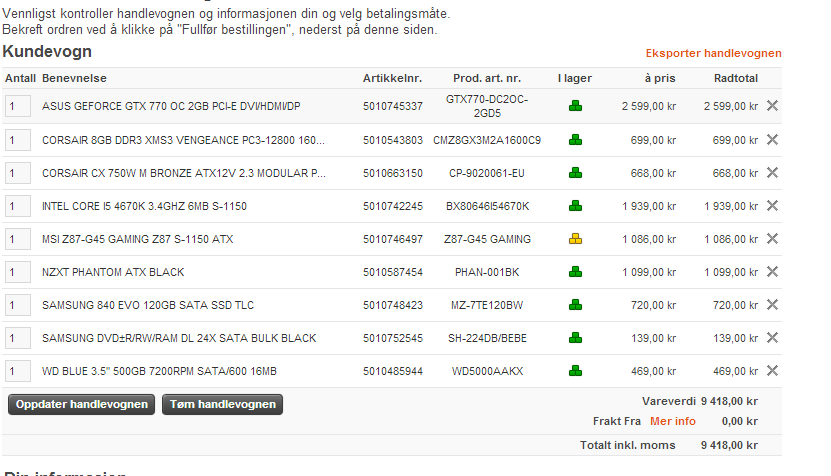Screen dimensions: 831x476
Task: Click green stock icon for ASUS GTX 770
Action: point(575,106)
